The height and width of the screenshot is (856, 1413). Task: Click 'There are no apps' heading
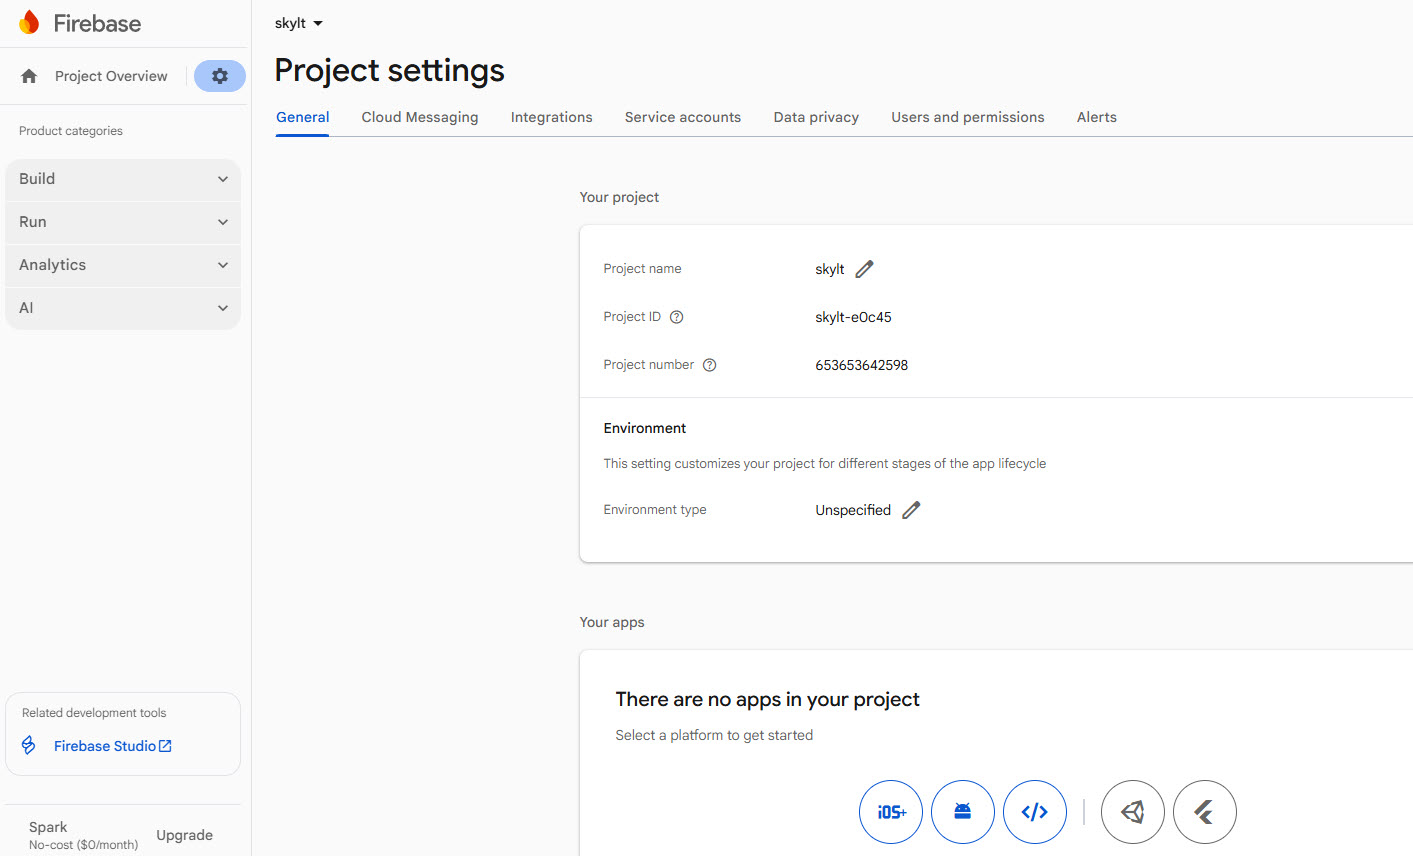[768, 699]
